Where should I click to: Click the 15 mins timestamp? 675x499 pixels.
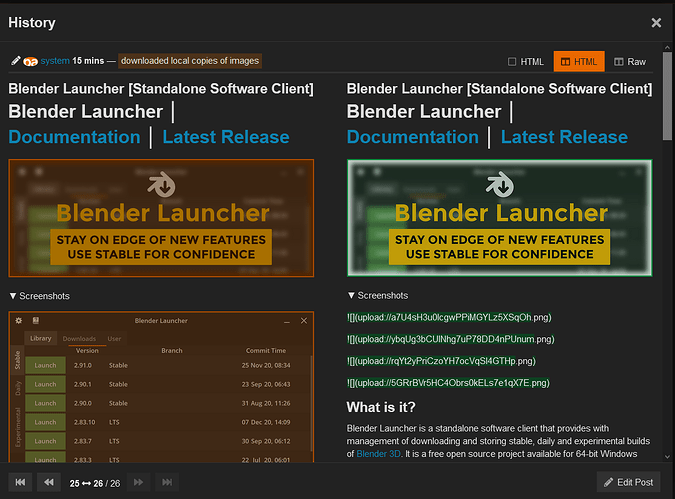[88, 61]
